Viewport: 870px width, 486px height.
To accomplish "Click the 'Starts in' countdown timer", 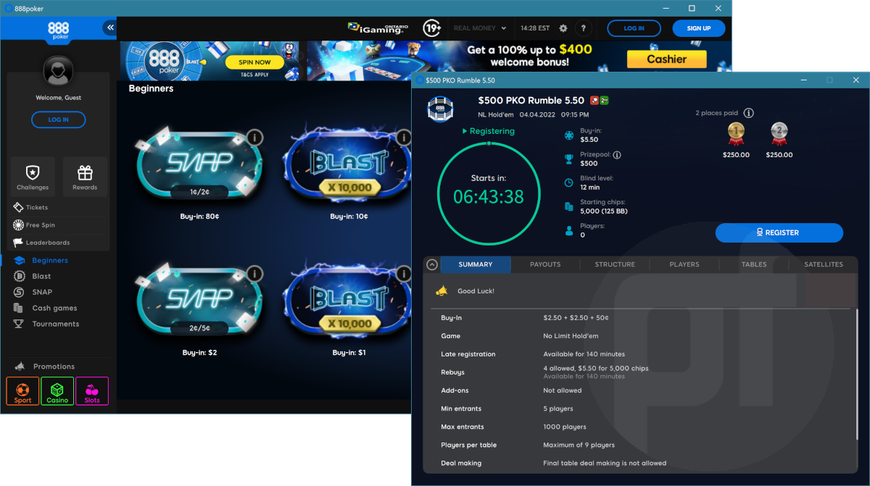I will (488, 193).
